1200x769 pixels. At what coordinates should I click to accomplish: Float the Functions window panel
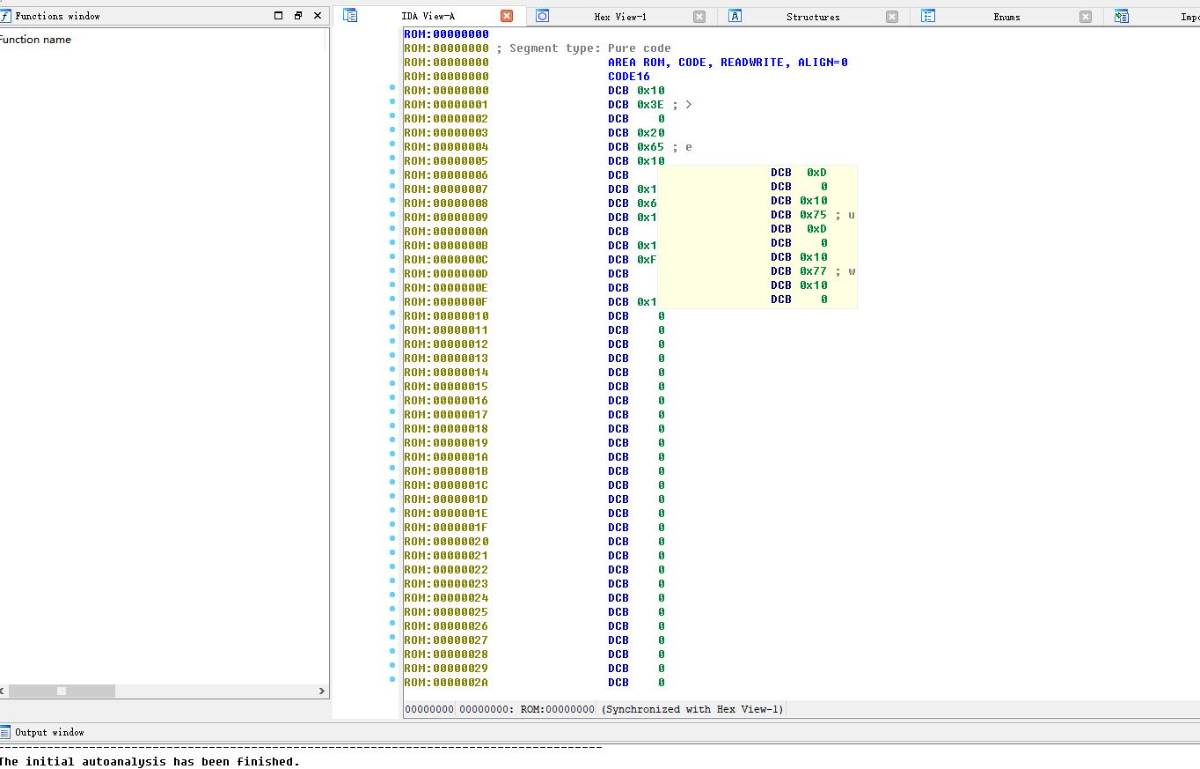298,16
